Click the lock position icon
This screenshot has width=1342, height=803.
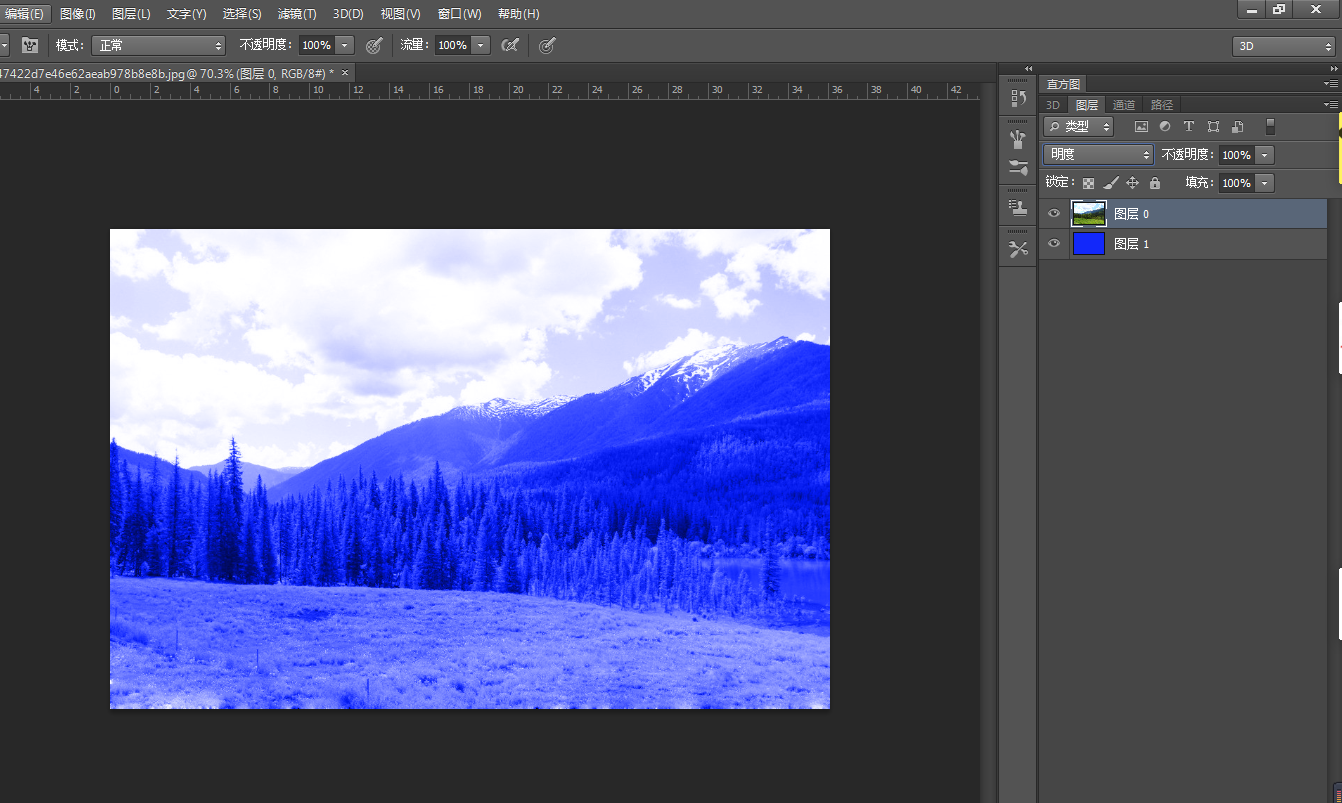pos(1132,183)
